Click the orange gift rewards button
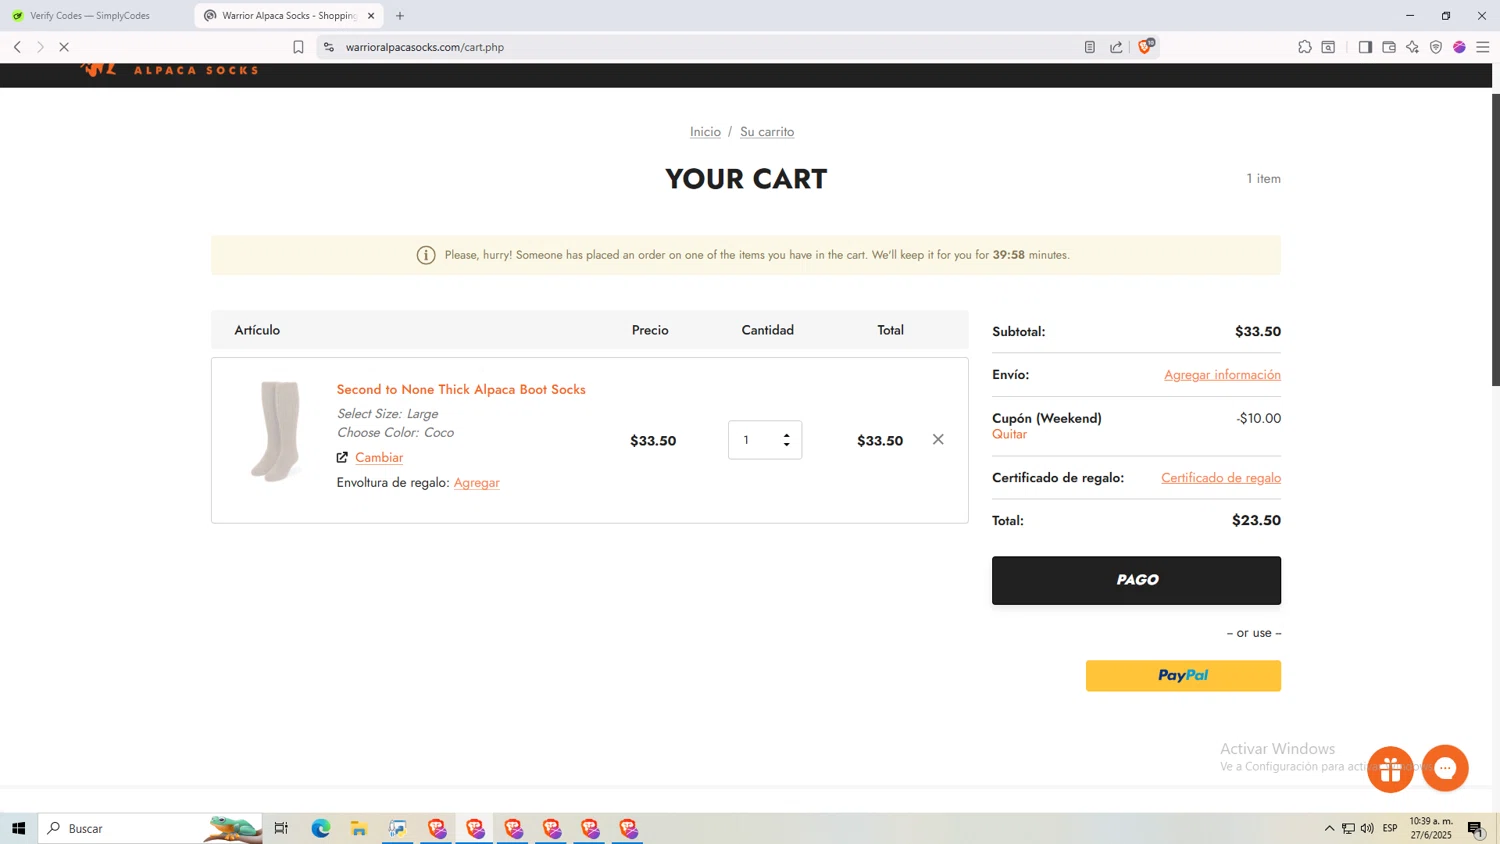 pyautogui.click(x=1390, y=769)
